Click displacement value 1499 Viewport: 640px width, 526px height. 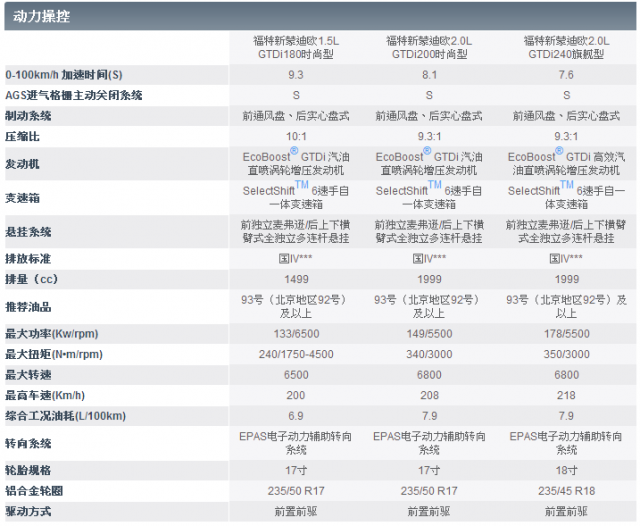coord(296,280)
